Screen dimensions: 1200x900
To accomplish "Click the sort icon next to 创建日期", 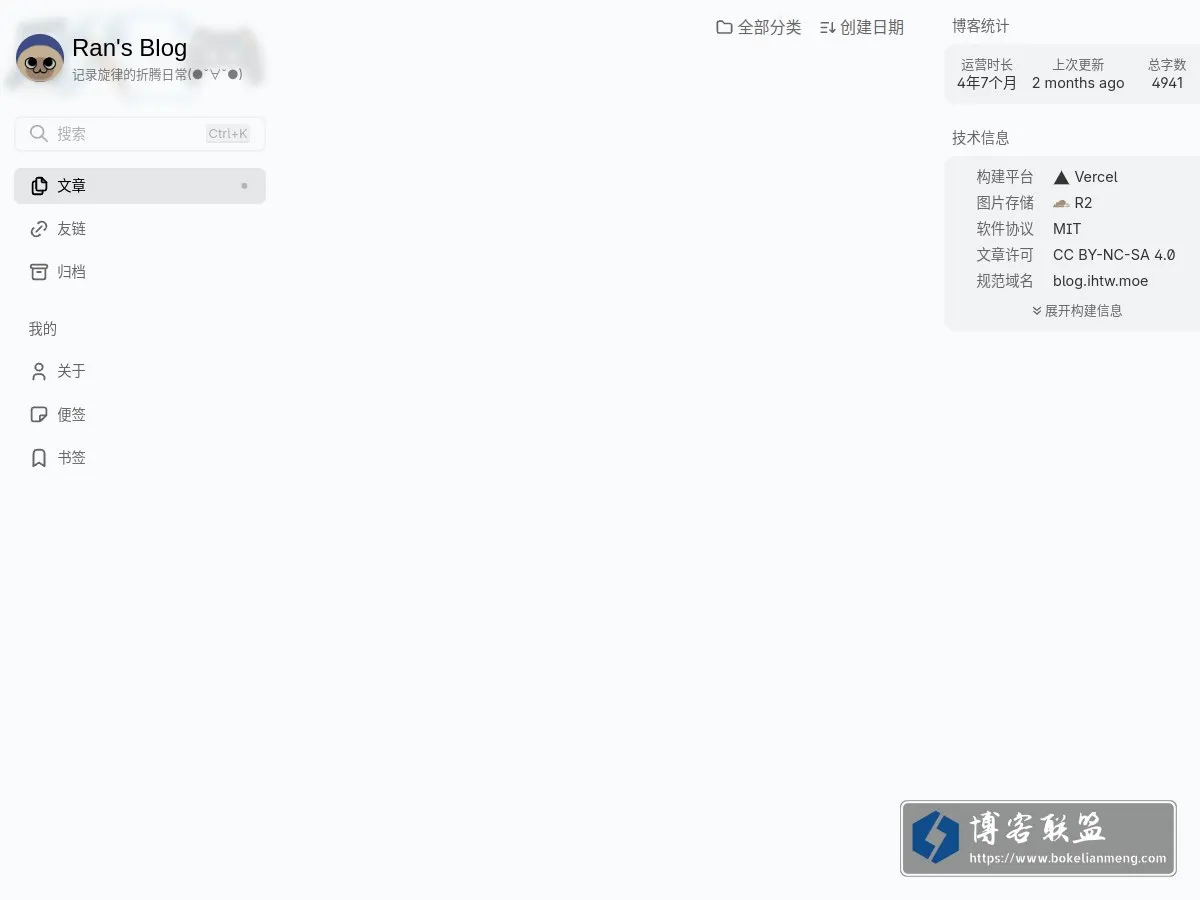I will (827, 28).
